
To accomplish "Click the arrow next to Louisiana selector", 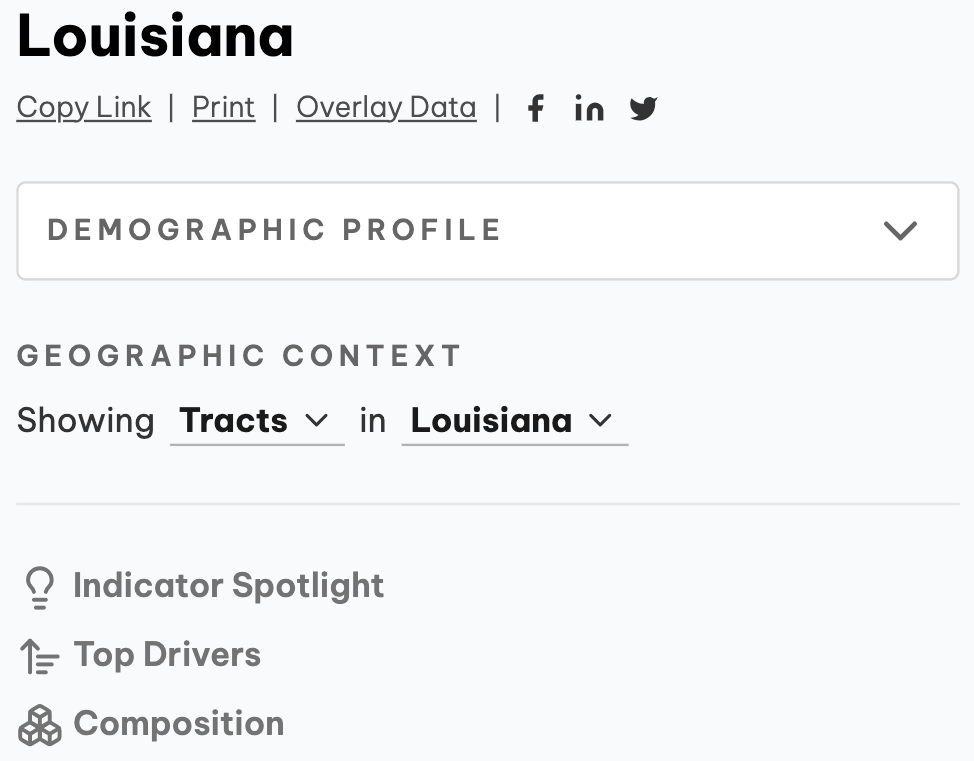I will coord(600,421).
